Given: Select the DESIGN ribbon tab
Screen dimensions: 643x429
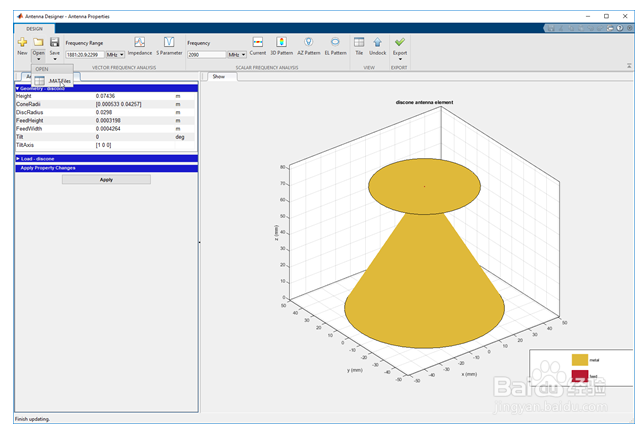Looking at the screenshot, I should (x=34, y=29).
